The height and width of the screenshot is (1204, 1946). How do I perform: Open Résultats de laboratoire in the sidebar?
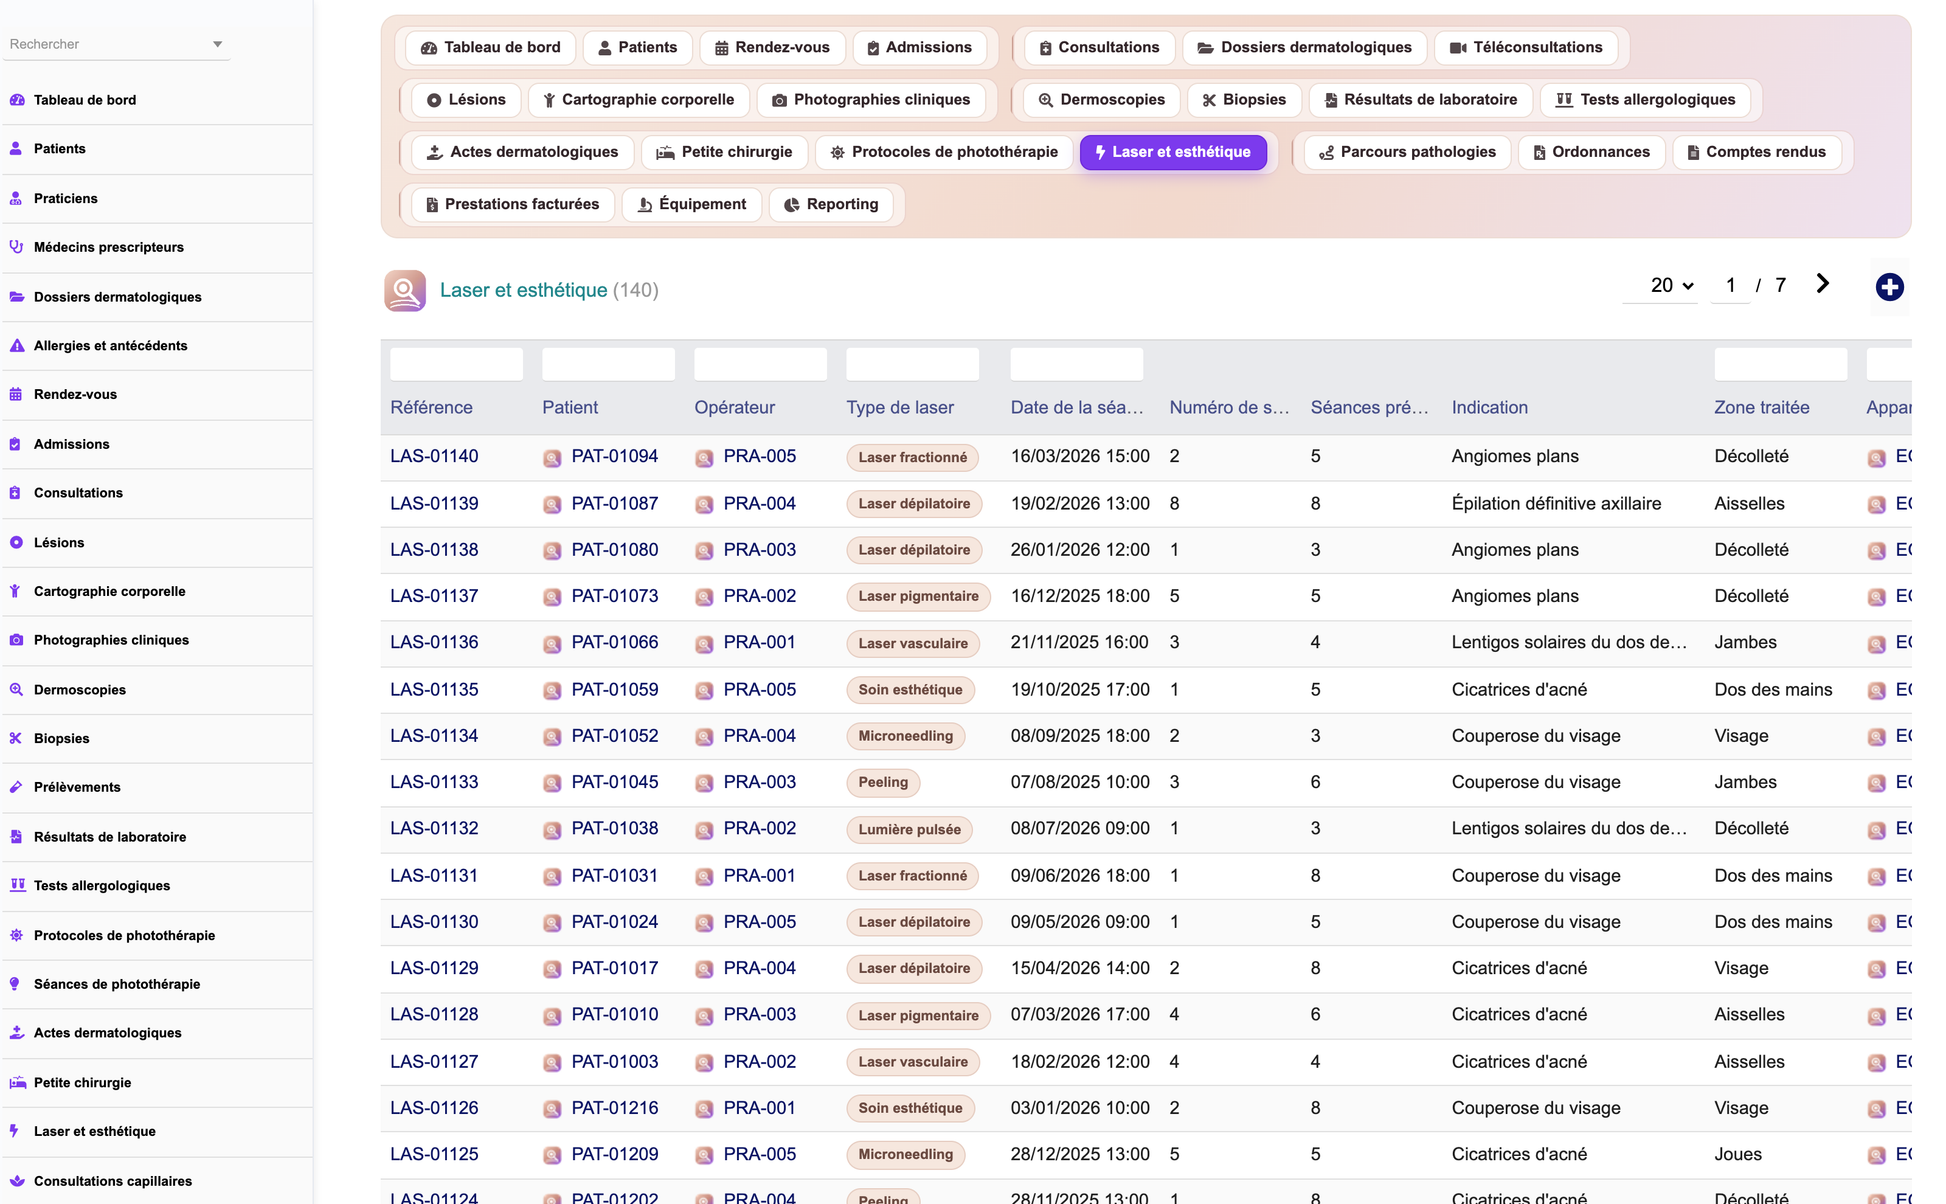[x=158, y=837]
